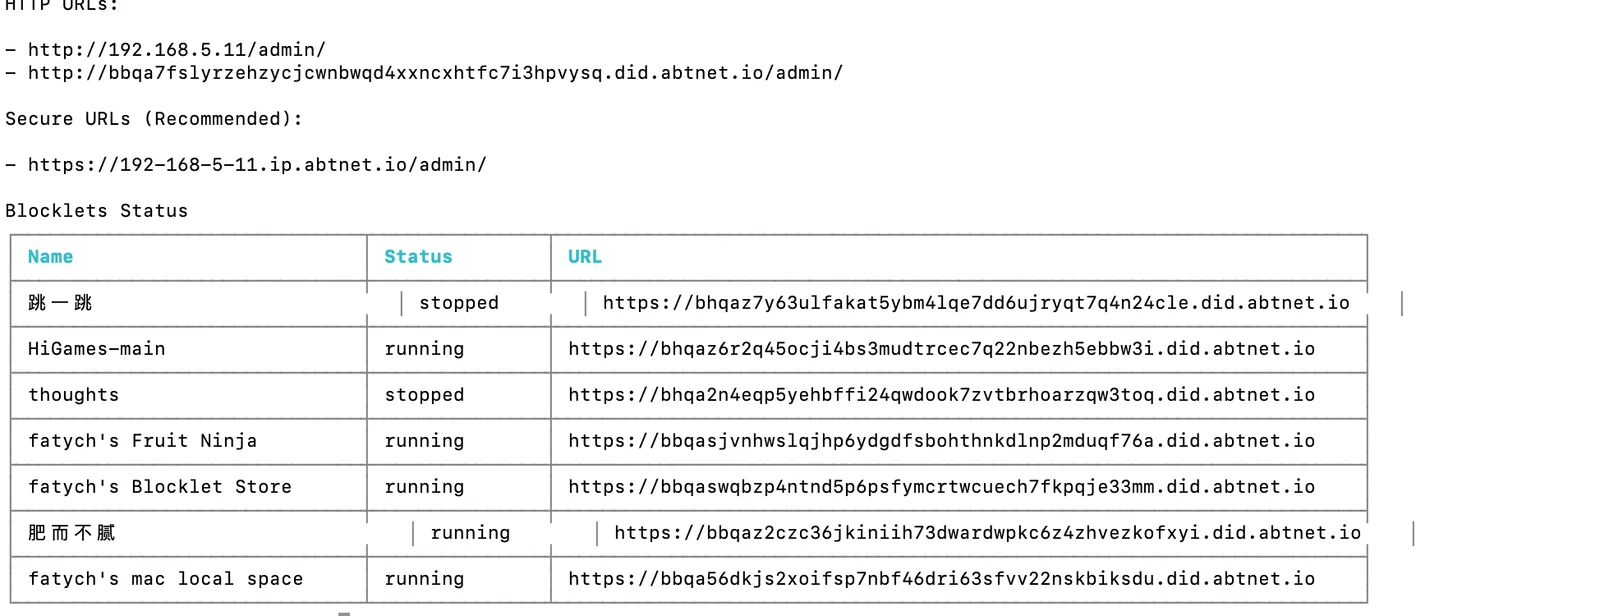
Task: Select the fatych's mac local space name
Action: tap(165, 579)
